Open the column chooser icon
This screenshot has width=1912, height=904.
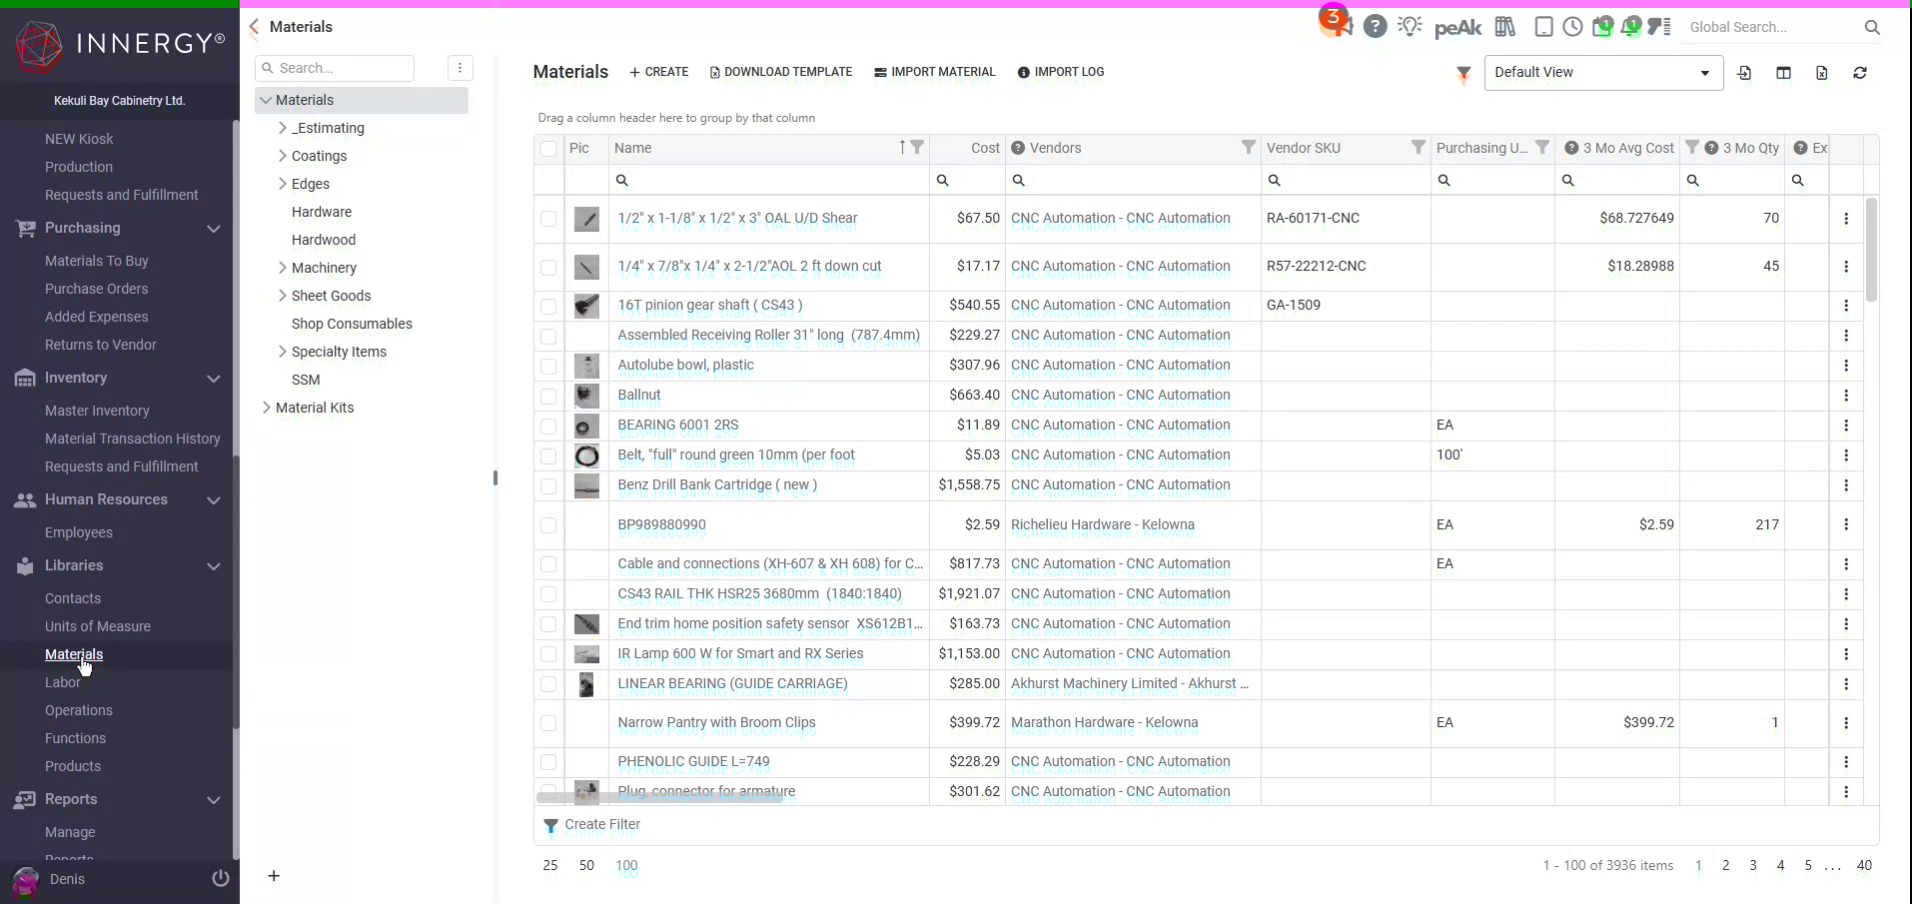tap(1785, 73)
